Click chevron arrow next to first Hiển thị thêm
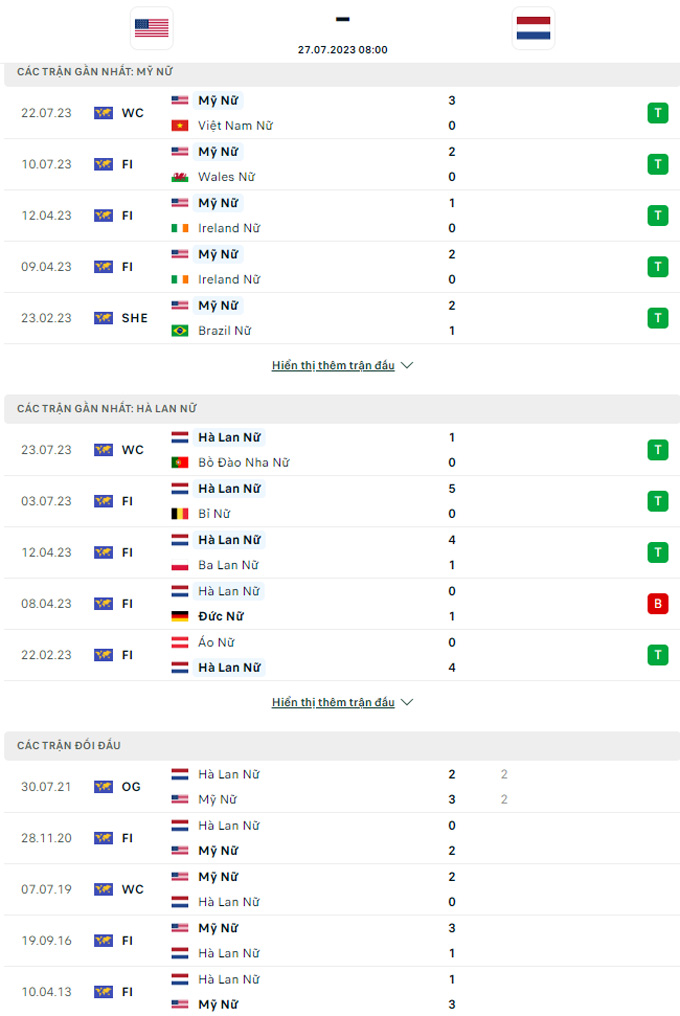This screenshot has height=1016, width=680. click(407, 366)
